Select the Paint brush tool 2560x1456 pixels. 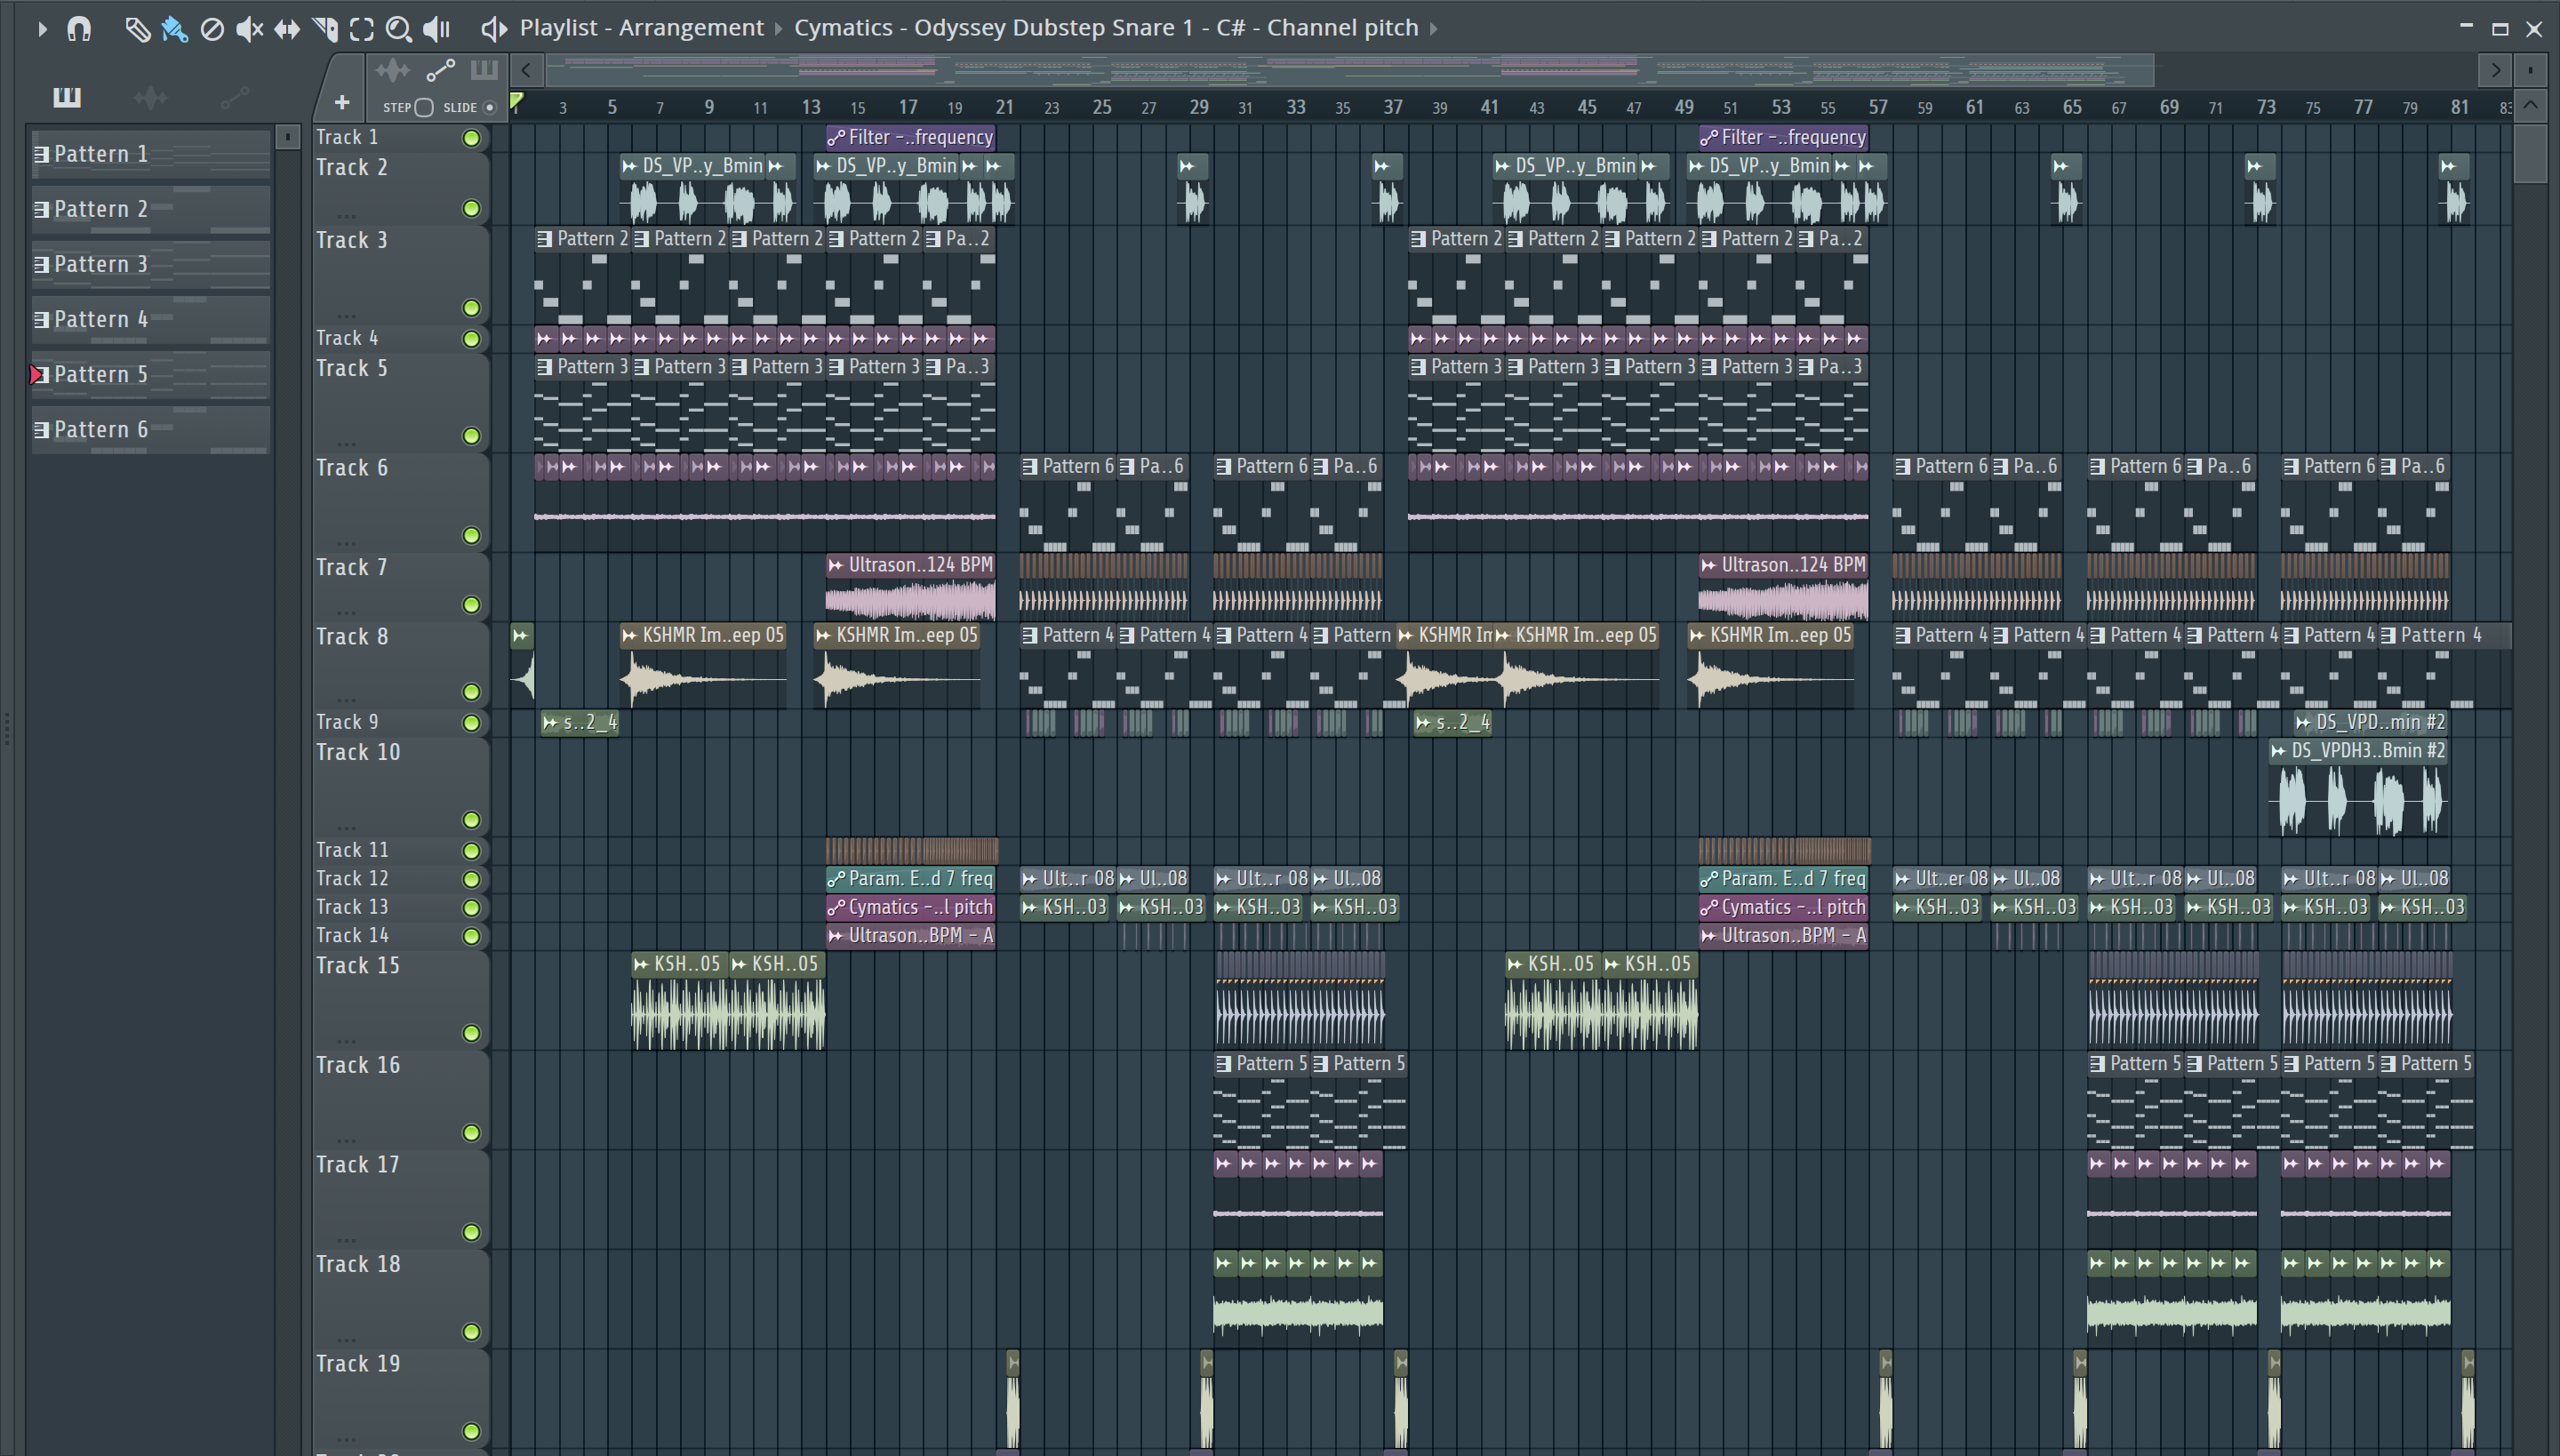point(174,29)
